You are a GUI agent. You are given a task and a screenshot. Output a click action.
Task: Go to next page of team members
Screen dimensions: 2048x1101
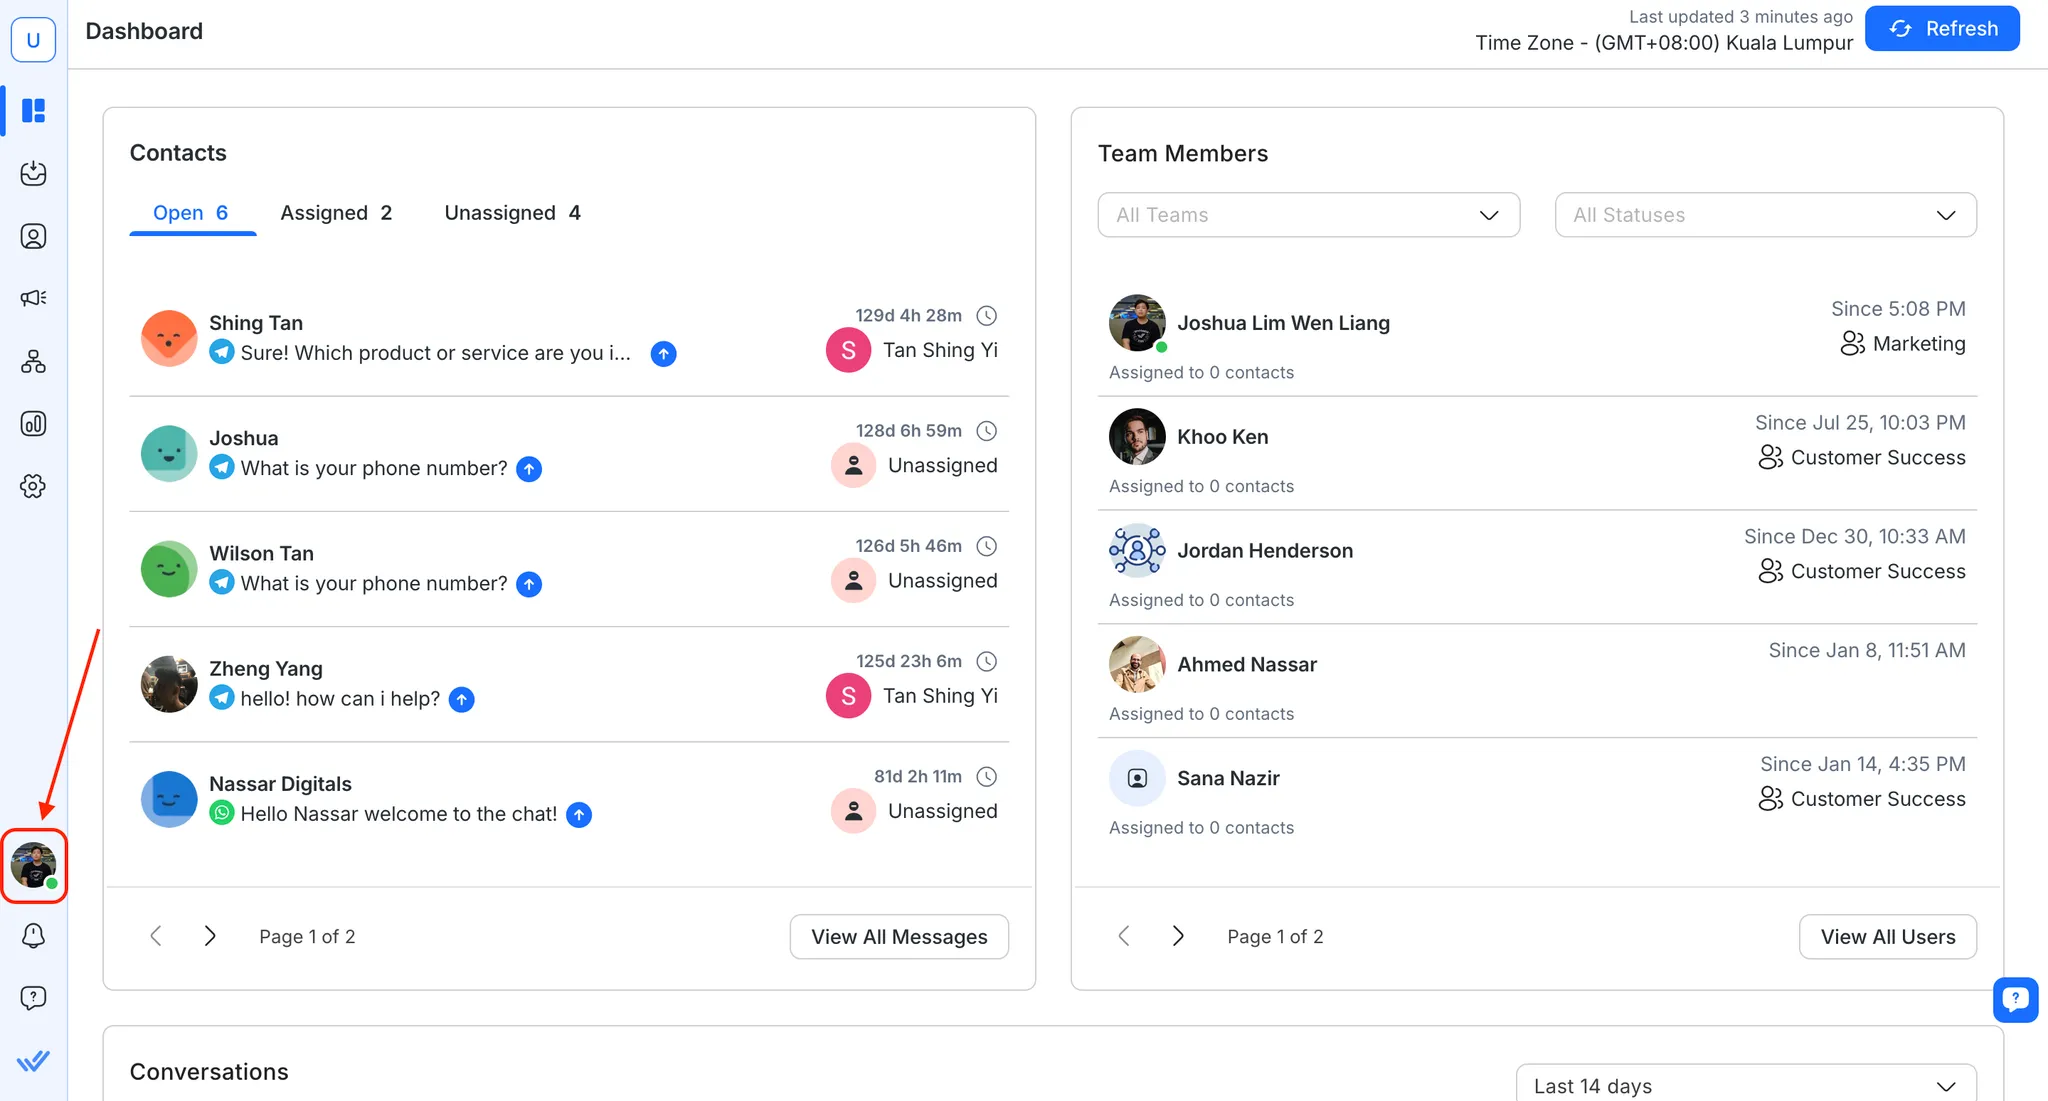(1178, 936)
